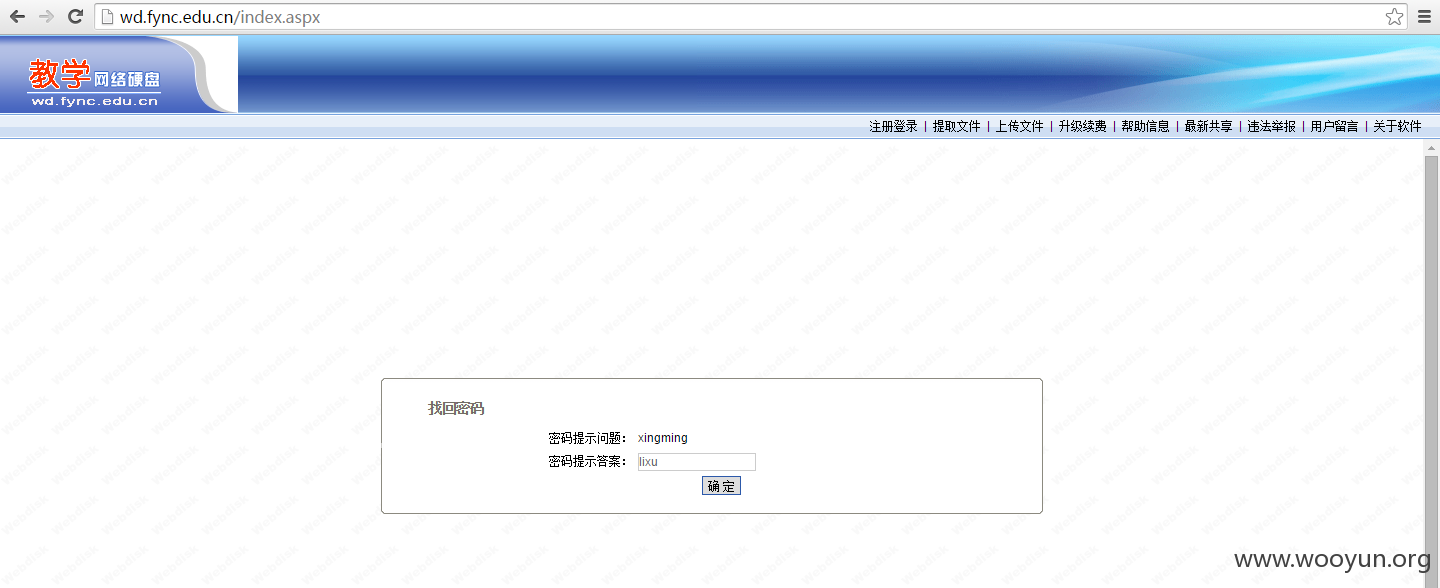
Task: Click the 密码提示答案 label
Action: point(588,462)
